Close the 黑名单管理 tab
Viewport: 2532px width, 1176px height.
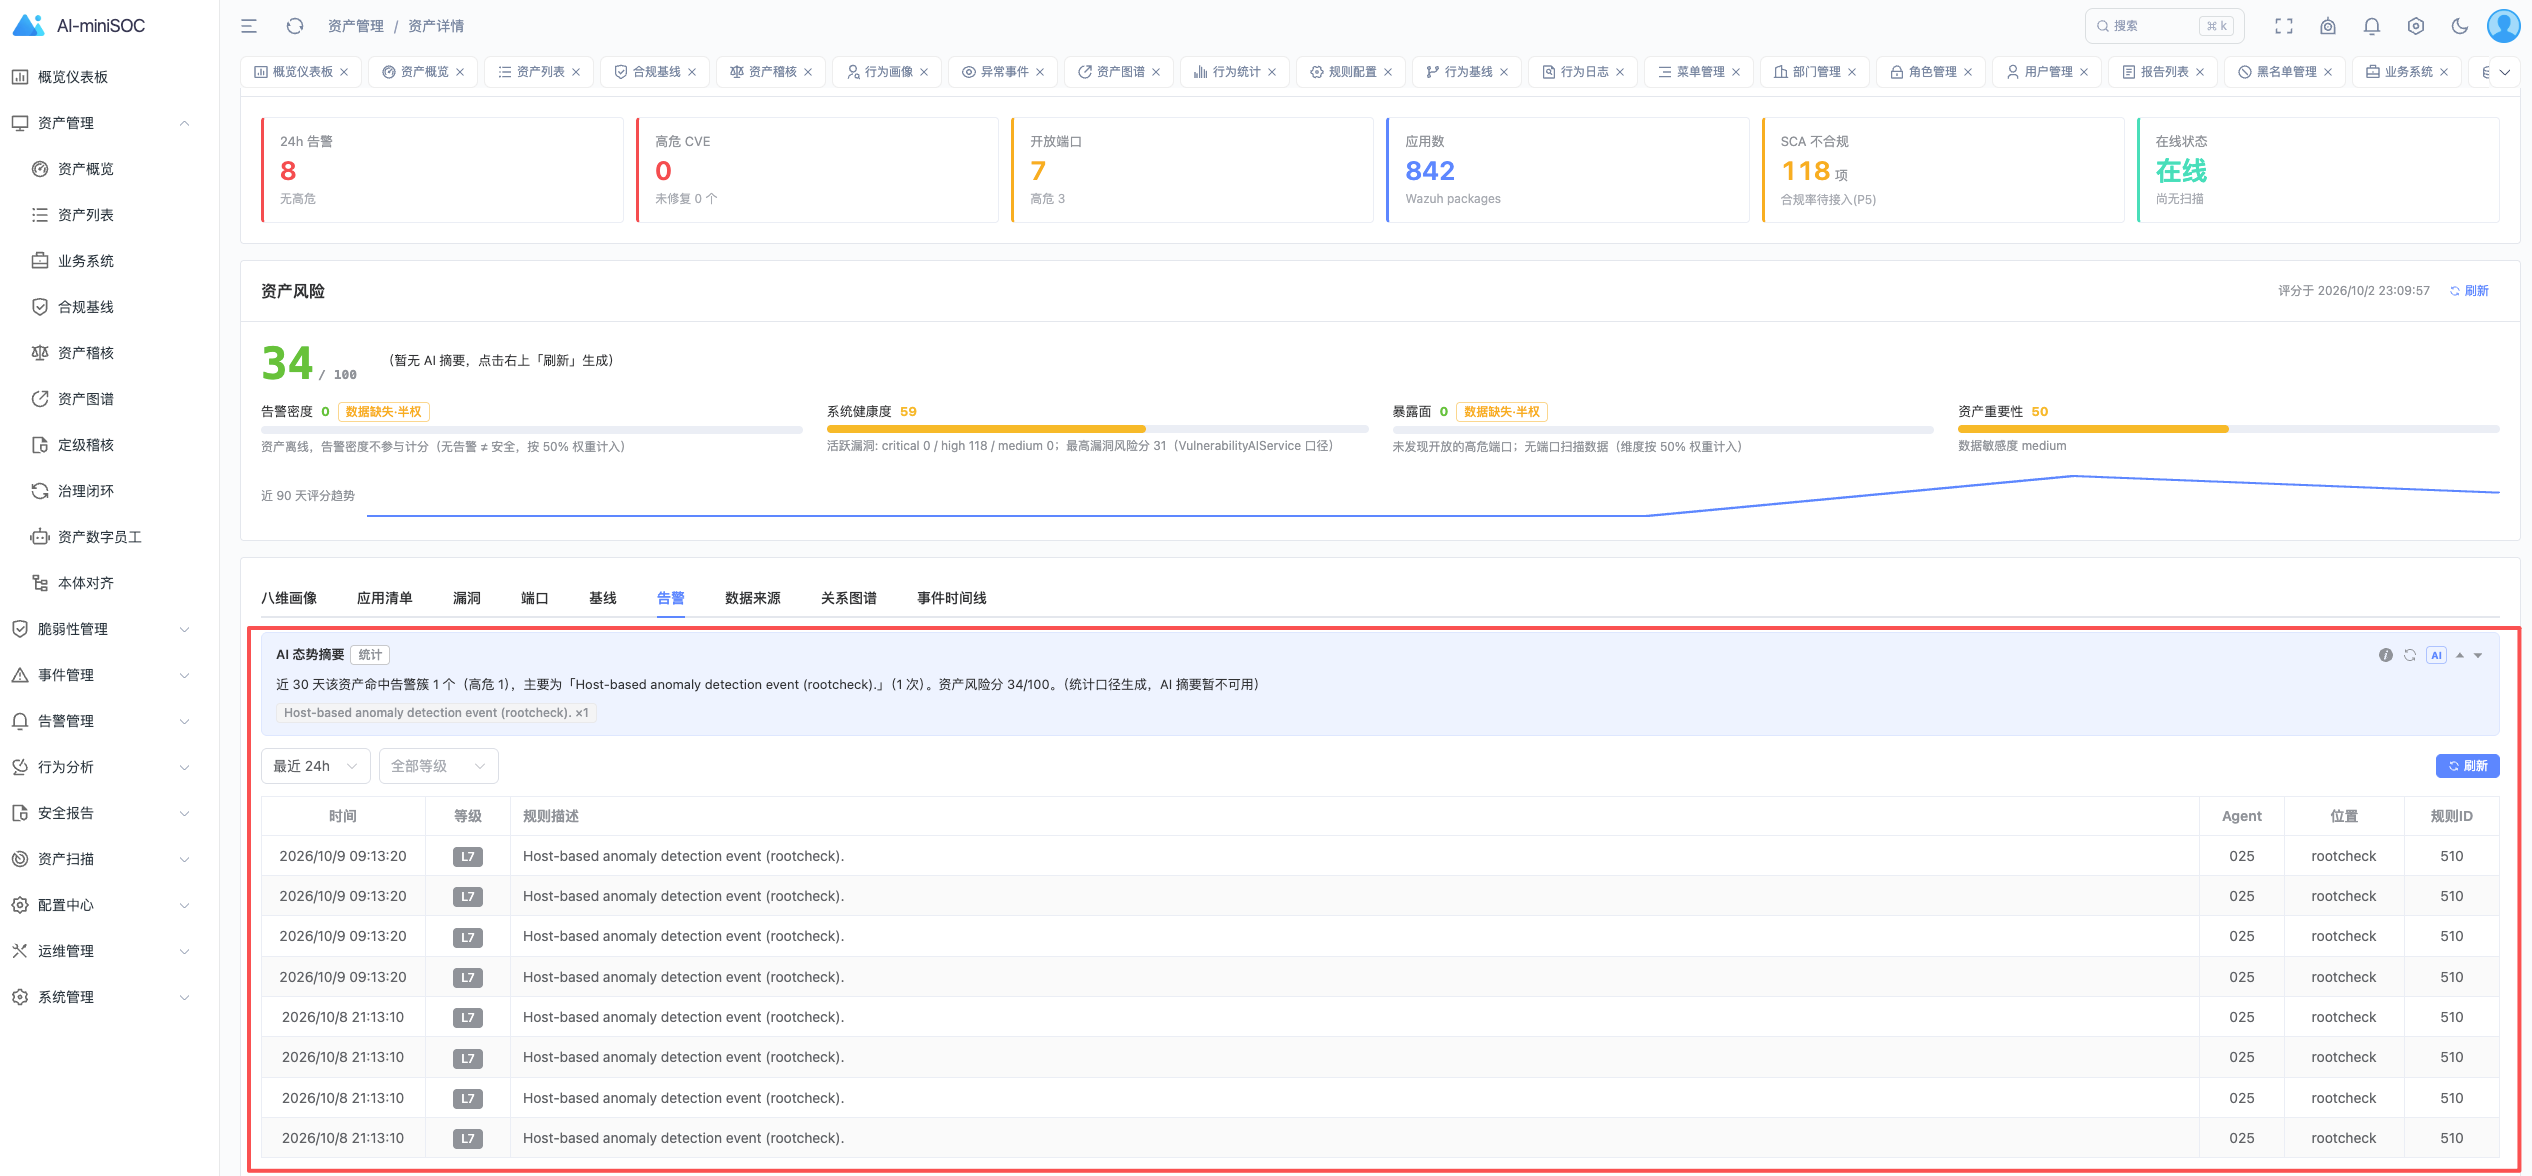click(2328, 72)
